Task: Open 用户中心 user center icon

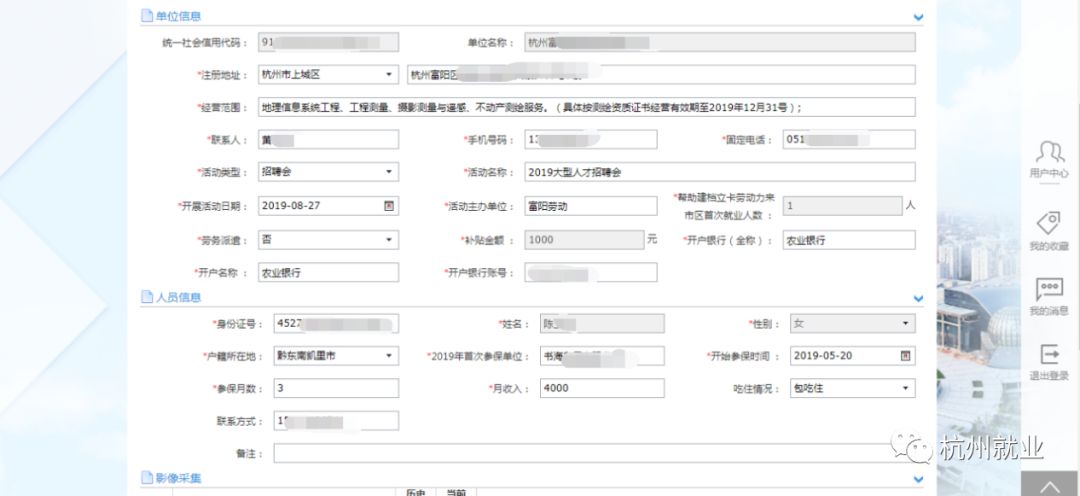Action: (x=1049, y=153)
